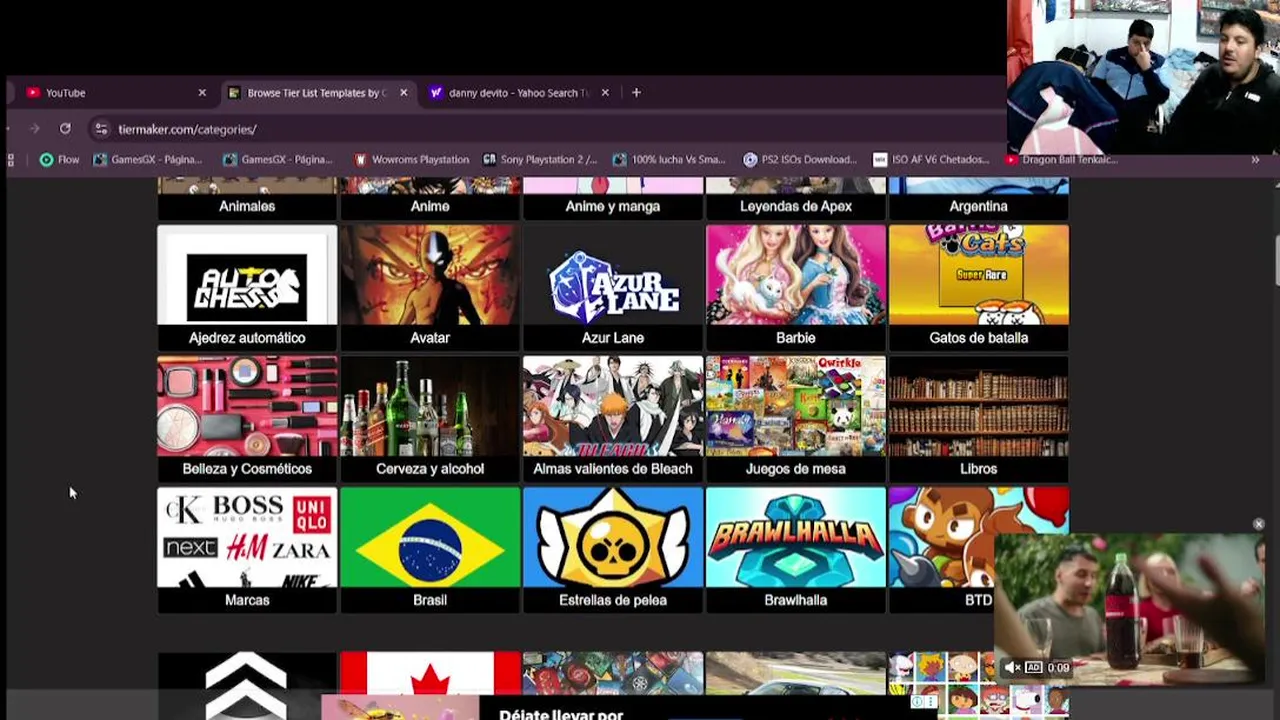Open the 100% lucha Vs Sma bookmark
1280x720 pixels.
click(x=669, y=159)
